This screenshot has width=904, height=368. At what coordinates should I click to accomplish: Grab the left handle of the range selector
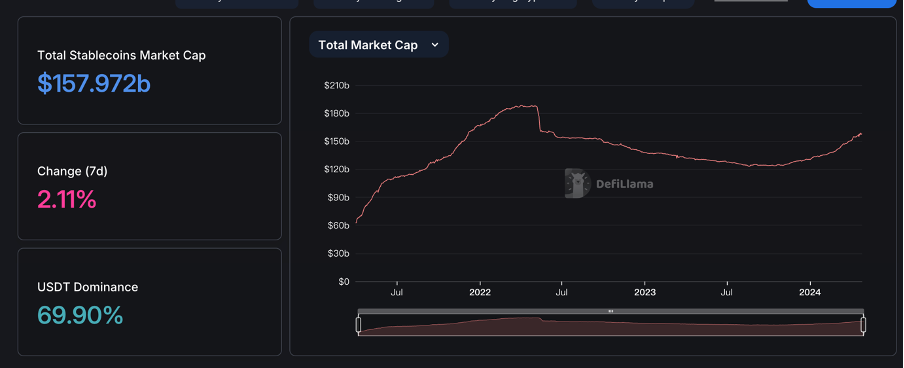(x=358, y=325)
